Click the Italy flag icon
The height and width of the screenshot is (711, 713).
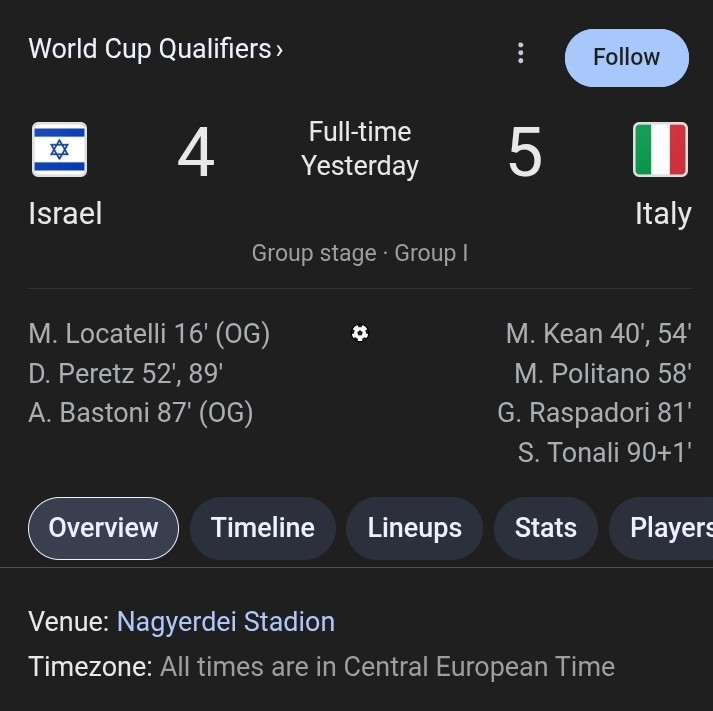(660, 150)
